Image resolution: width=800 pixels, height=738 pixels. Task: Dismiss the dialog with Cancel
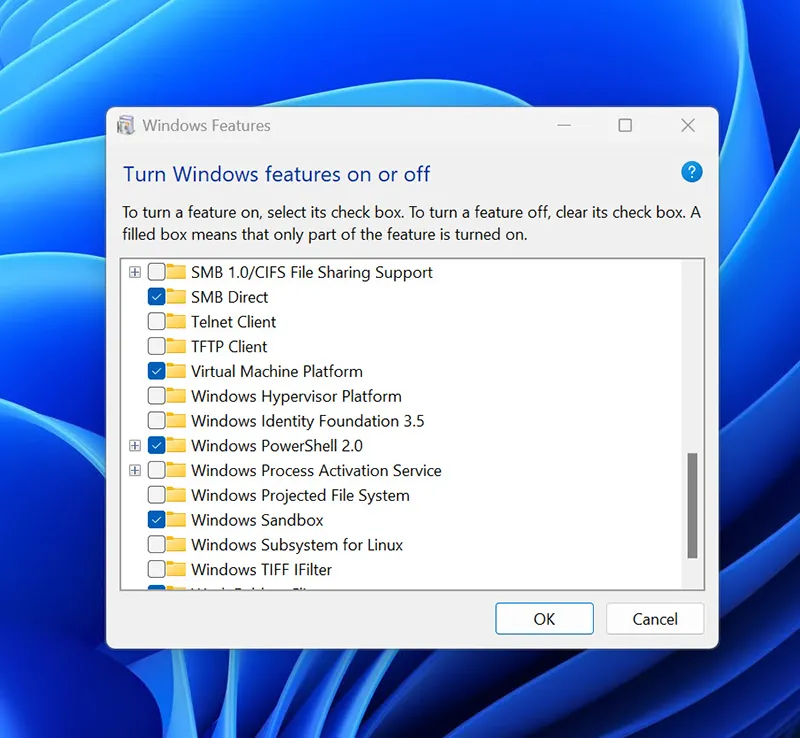[x=654, y=618]
